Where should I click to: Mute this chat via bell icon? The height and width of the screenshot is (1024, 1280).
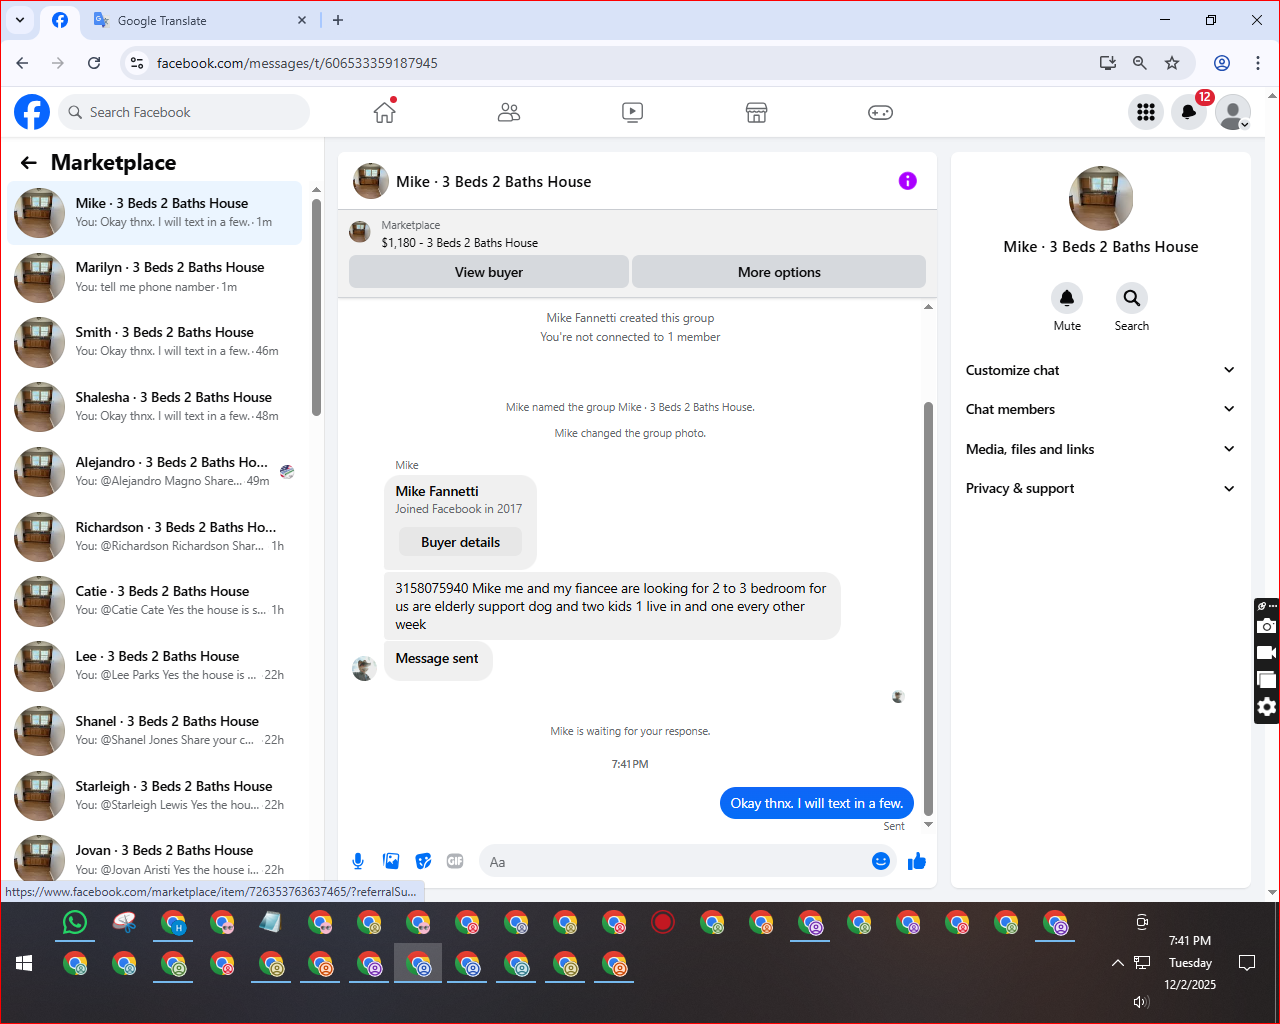[x=1067, y=298]
